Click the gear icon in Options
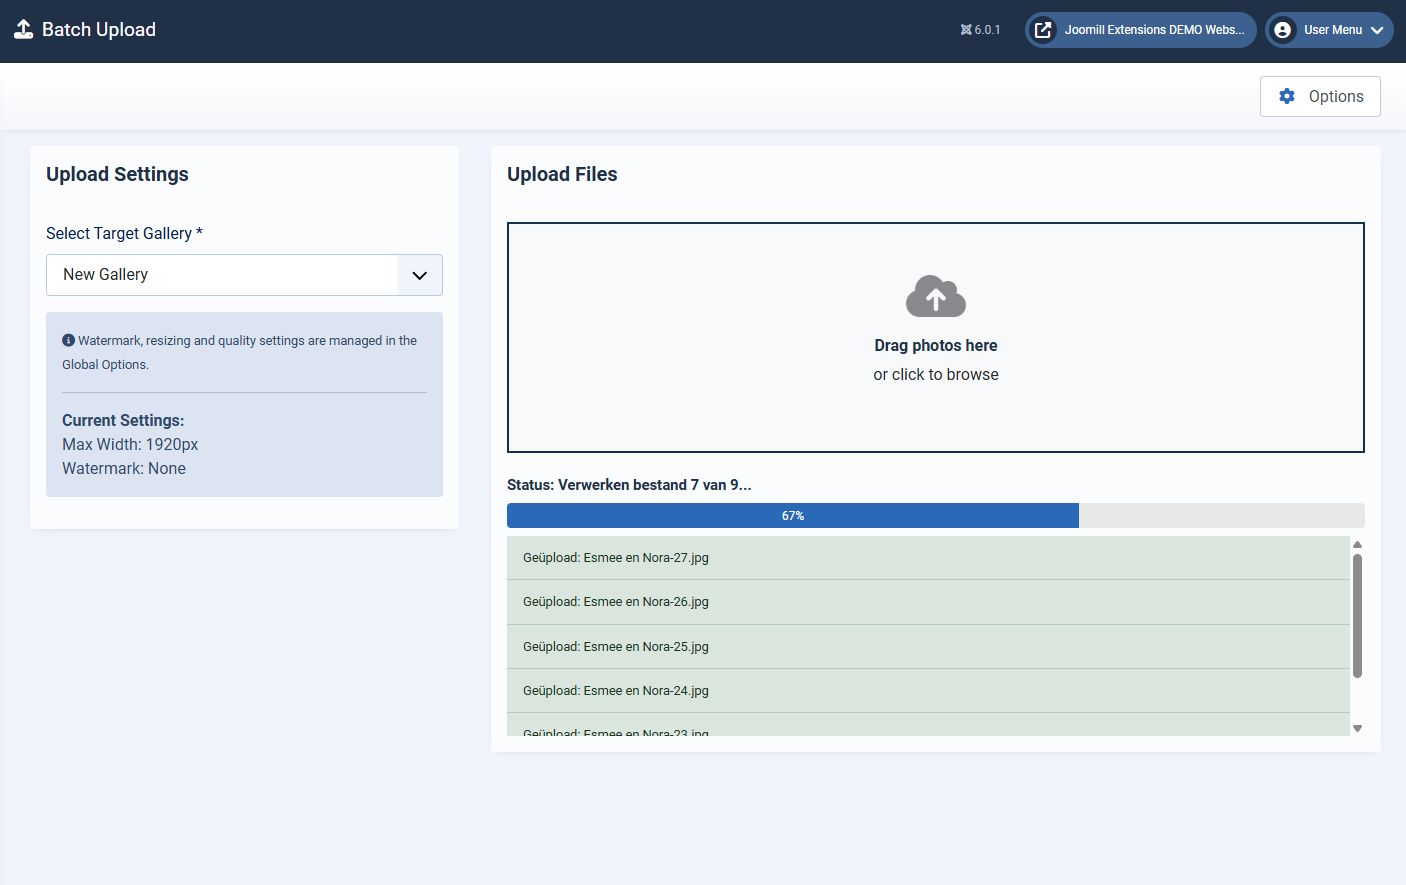This screenshot has width=1406, height=885. [1287, 96]
